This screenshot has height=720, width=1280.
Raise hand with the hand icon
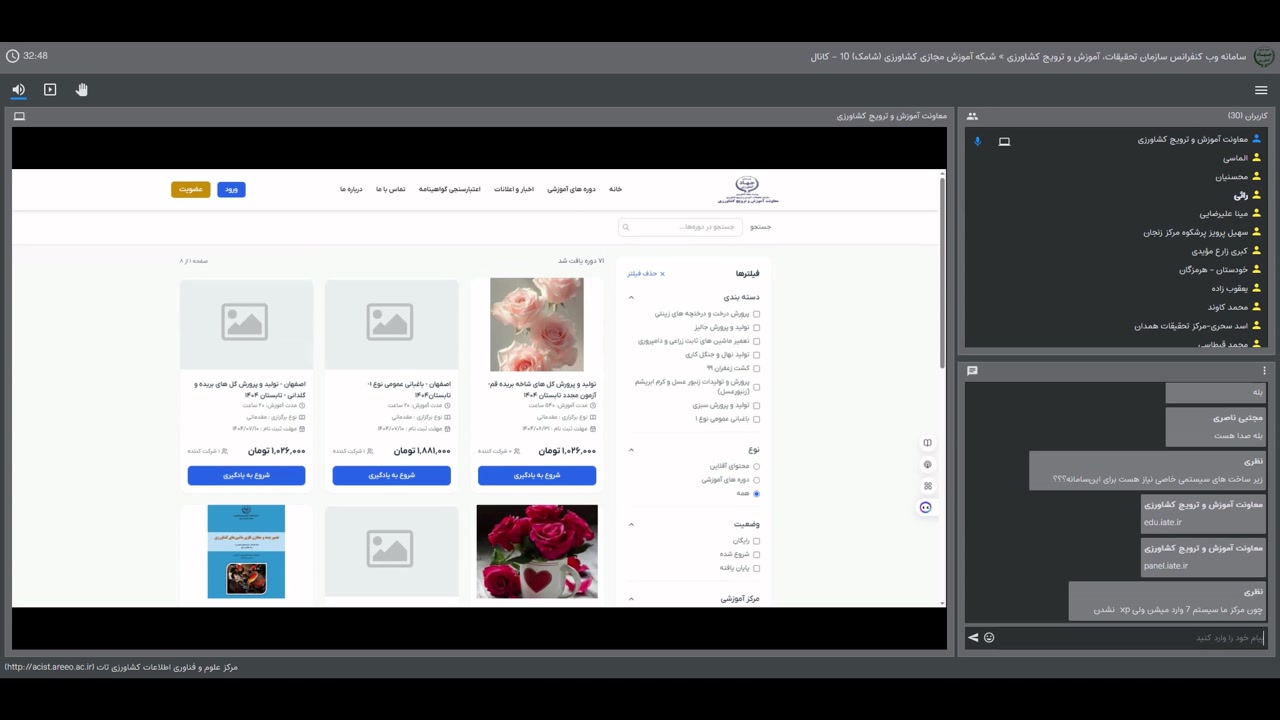click(82, 90)
